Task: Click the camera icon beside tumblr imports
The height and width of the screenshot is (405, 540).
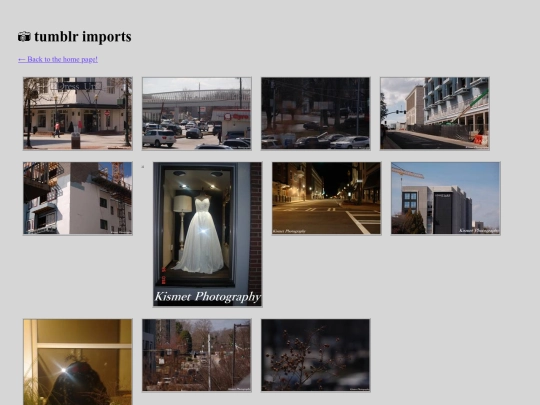Action: click(24, 37)
